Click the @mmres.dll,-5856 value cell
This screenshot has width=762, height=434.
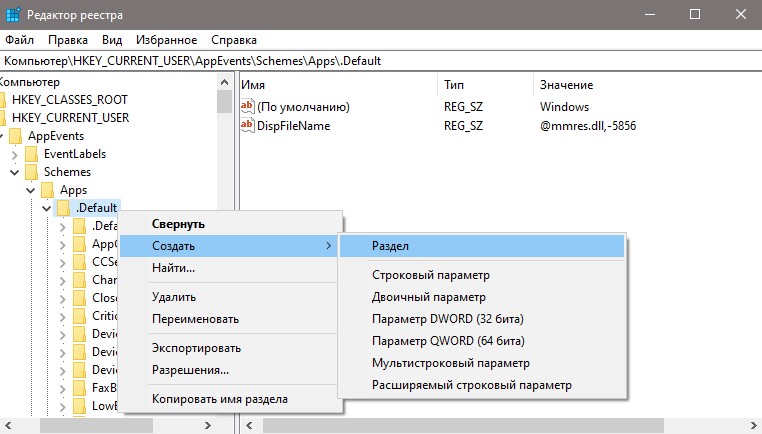[588, 126]
